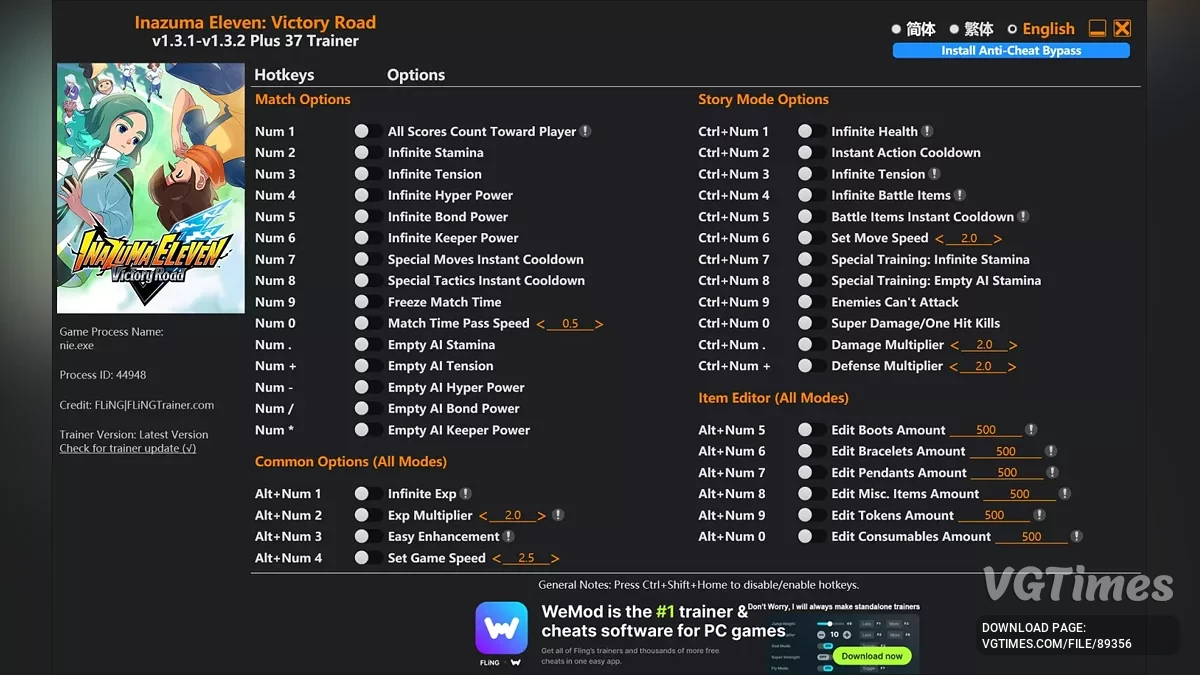Click the Inazuma Eleven game cover image
The height and width of the screenshot is (675, 1200).
pos(151,189)
